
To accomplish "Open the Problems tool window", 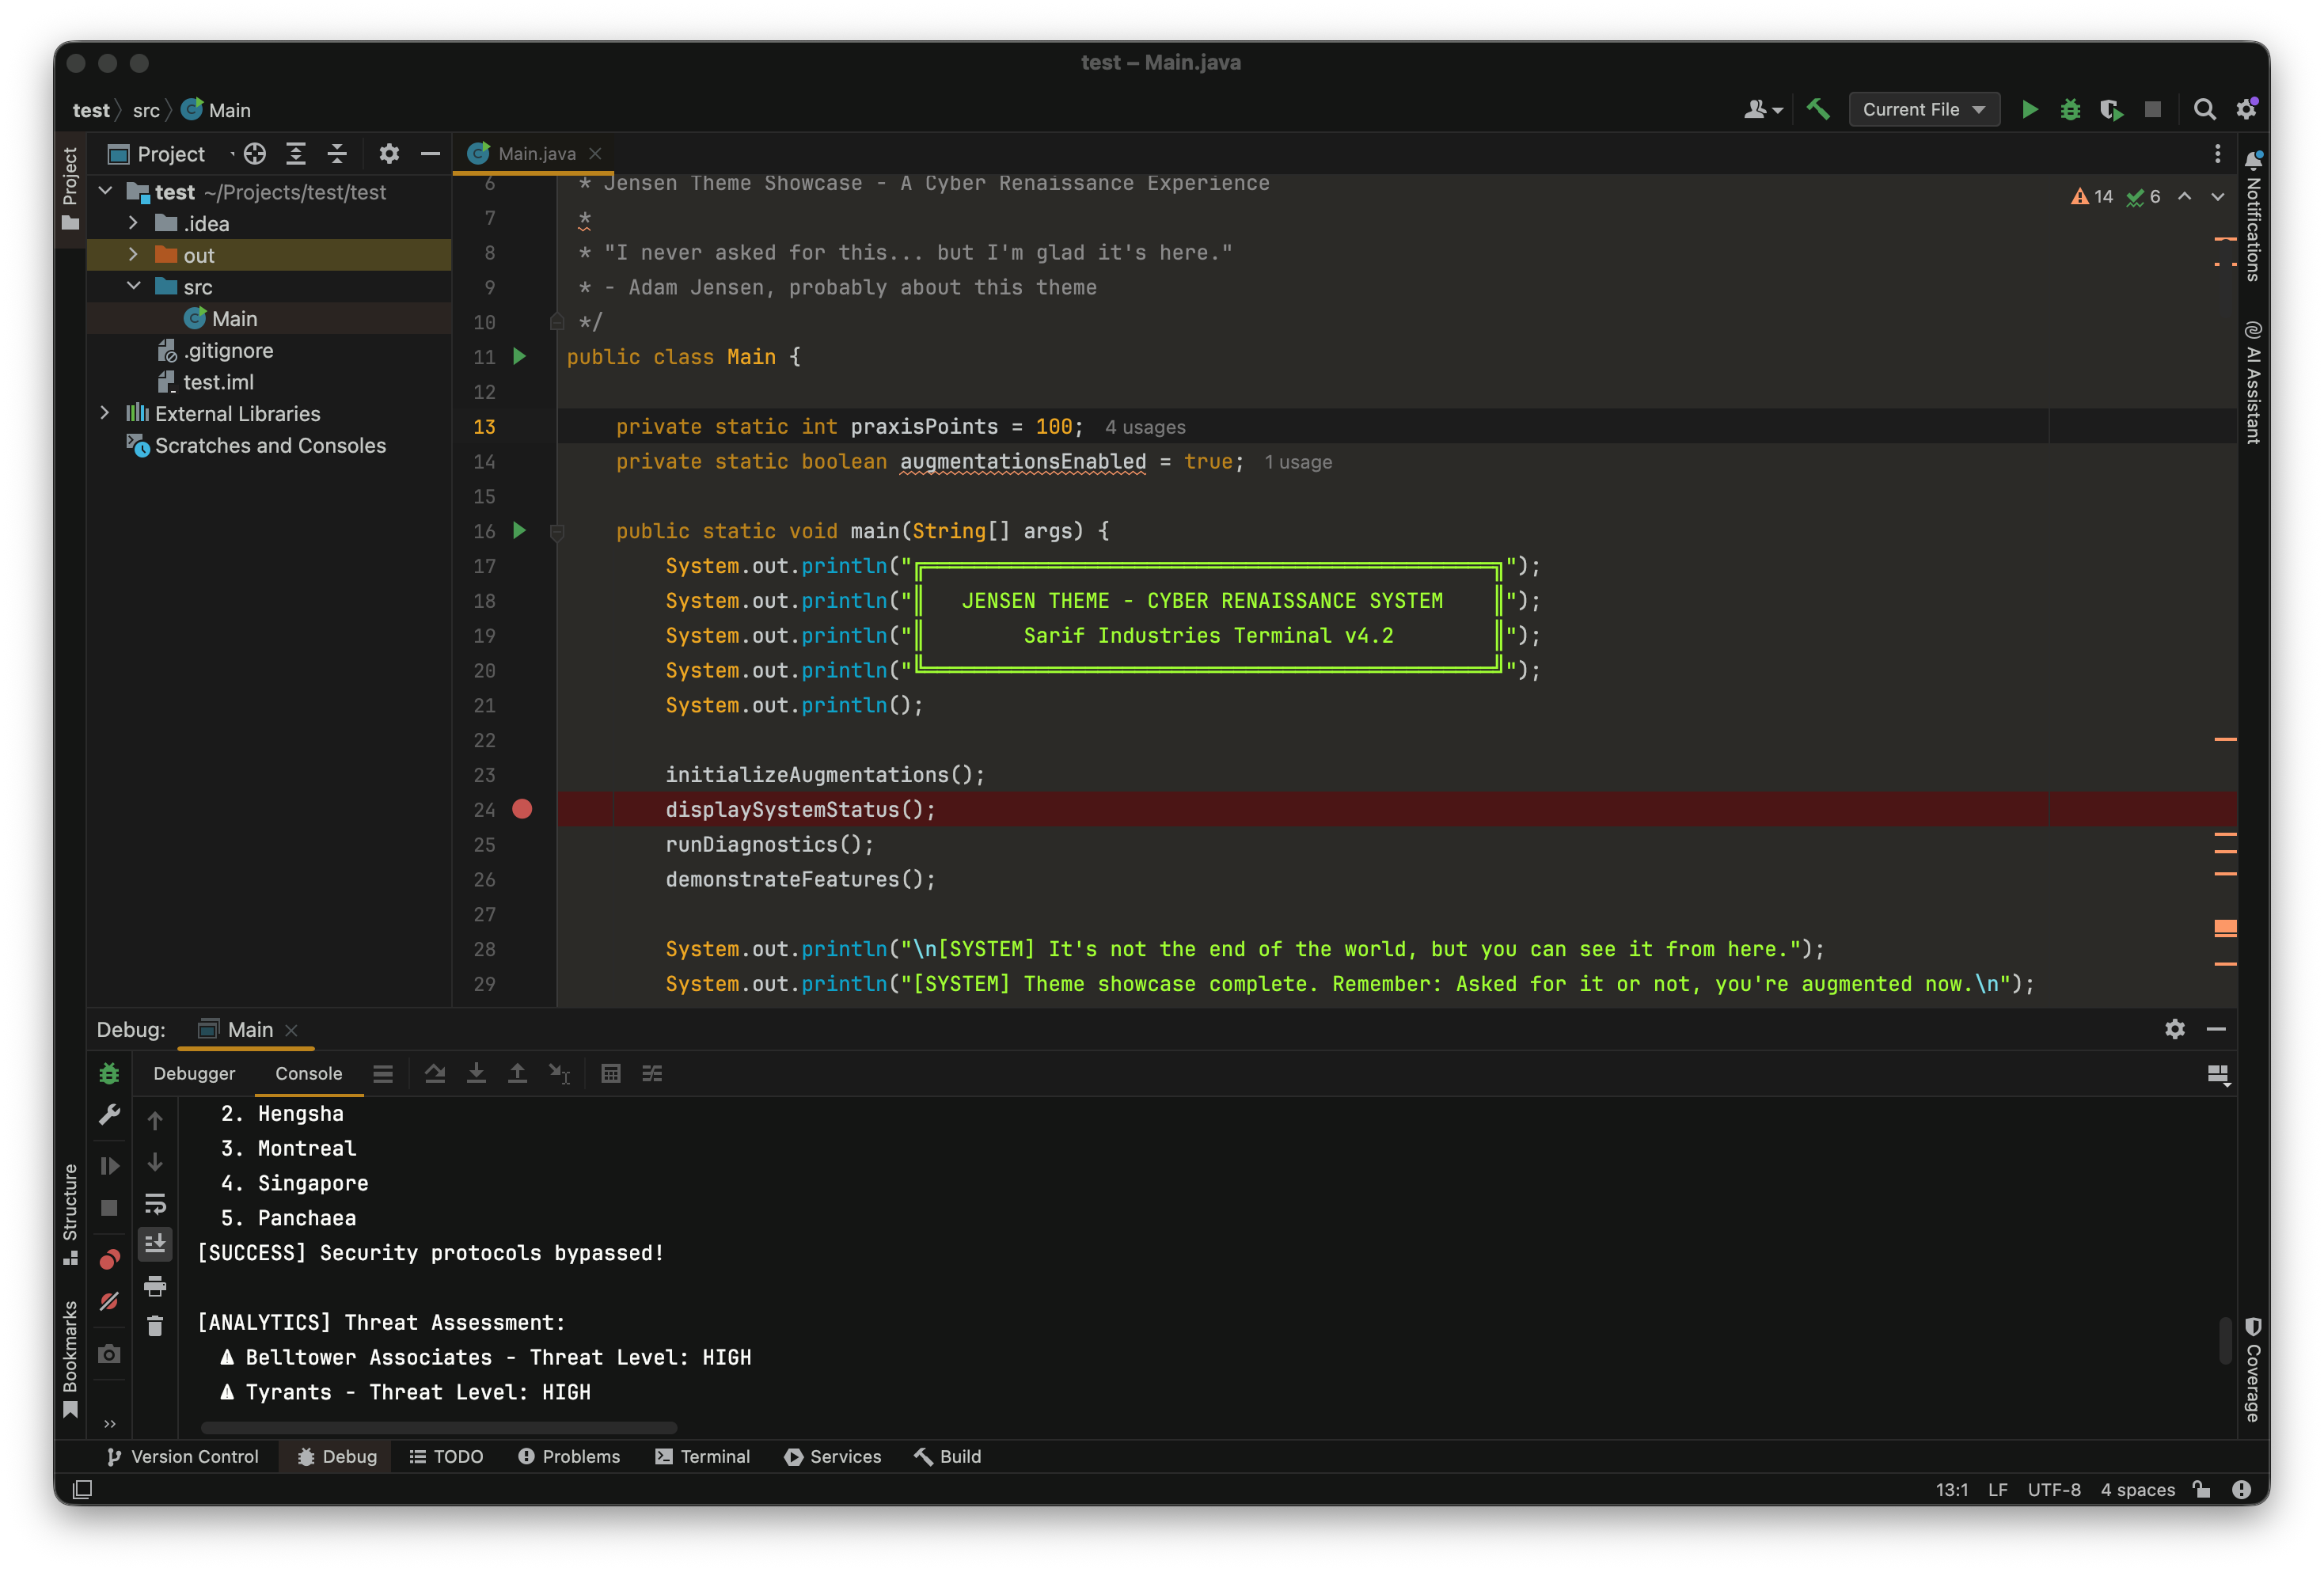I will pos(569,1456).
